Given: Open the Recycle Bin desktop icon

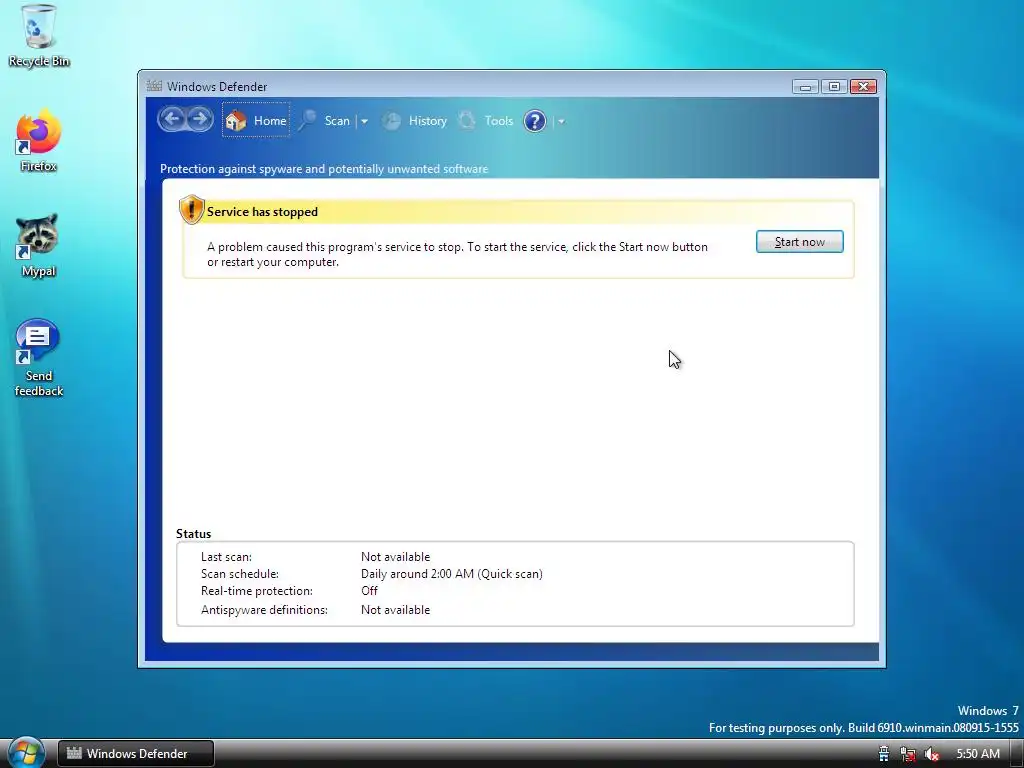Looking at the screenshot, I should tap(39, 36).
